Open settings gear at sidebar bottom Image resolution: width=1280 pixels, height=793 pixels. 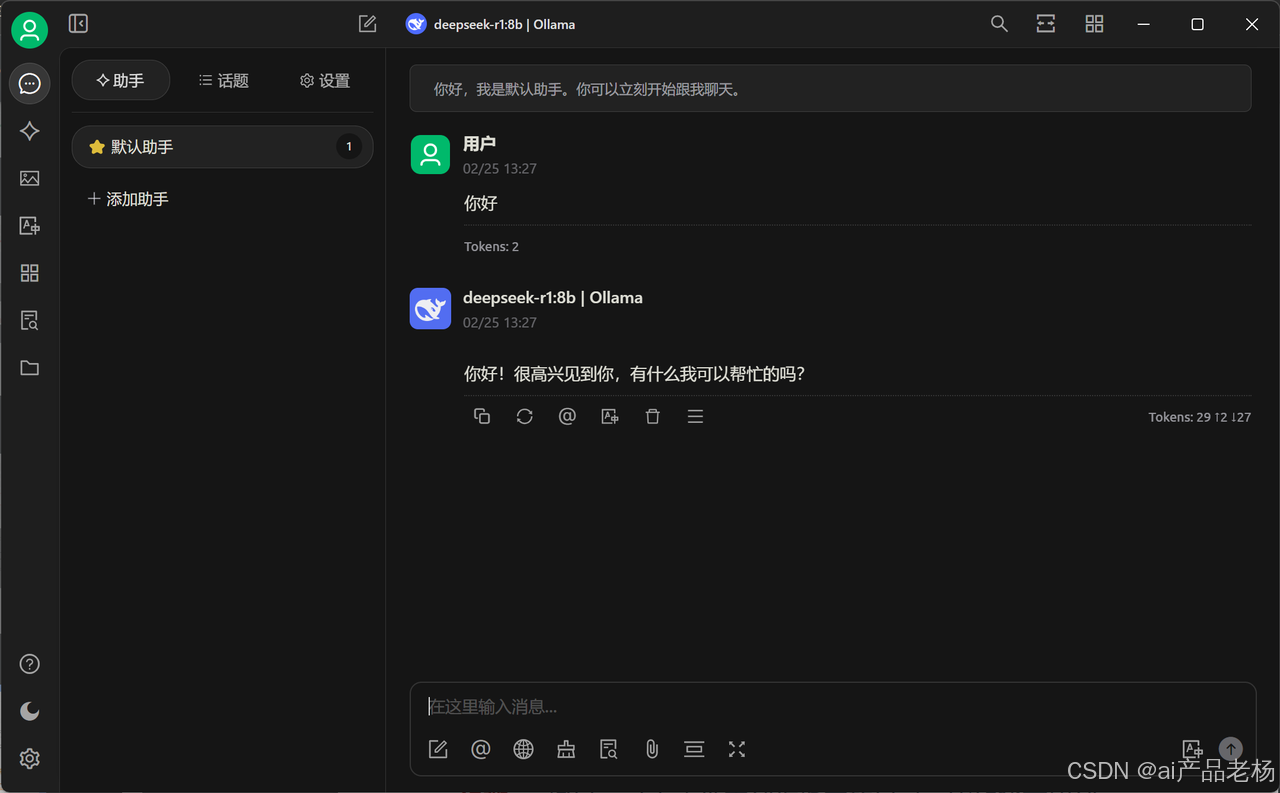30,759
